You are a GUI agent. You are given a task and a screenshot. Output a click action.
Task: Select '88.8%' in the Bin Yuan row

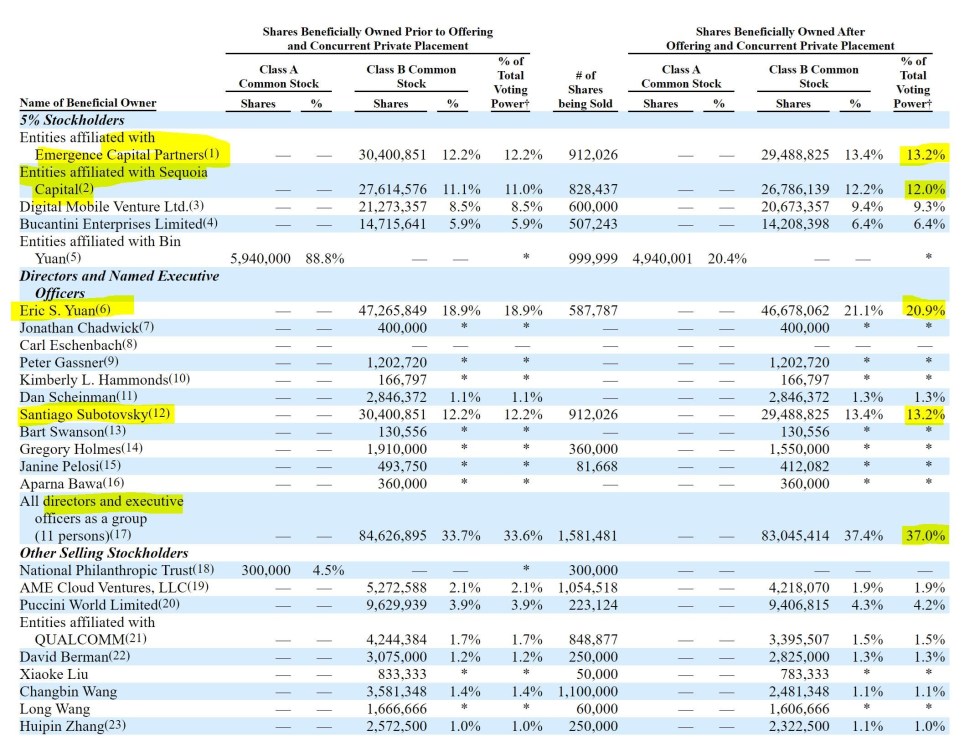[x=324, y=259]
